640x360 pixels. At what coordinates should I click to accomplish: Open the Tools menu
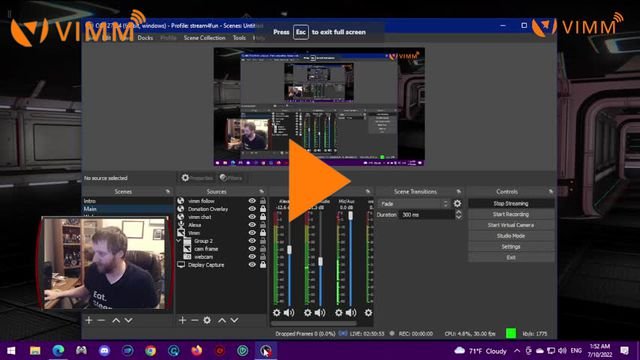pos(239,38)
